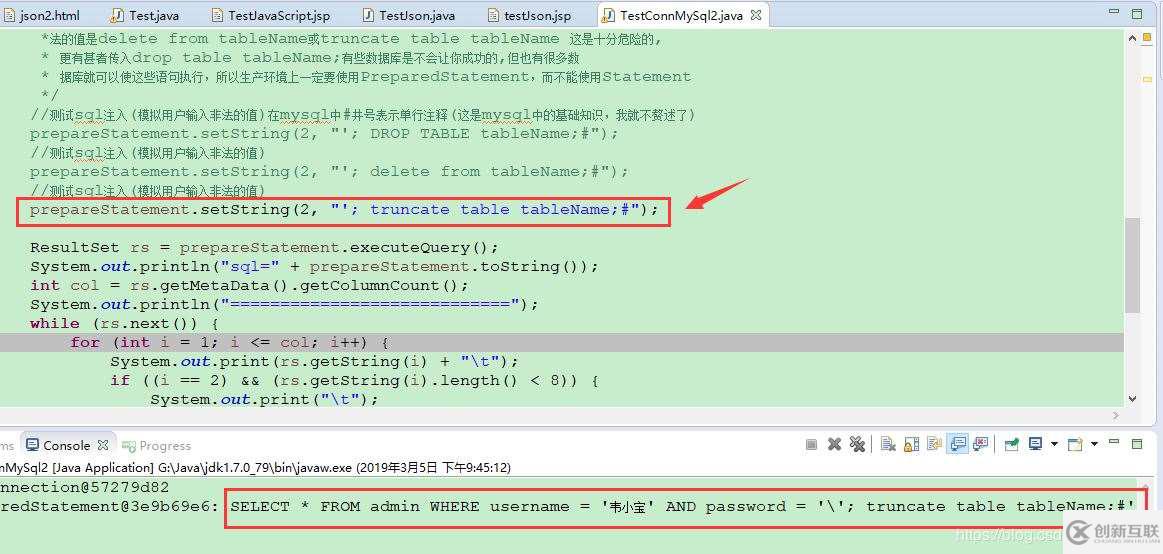This screenshot has height=554, width=1163.
Task: Toggle Scroll Lock in Console
Action: pos(912,444)
